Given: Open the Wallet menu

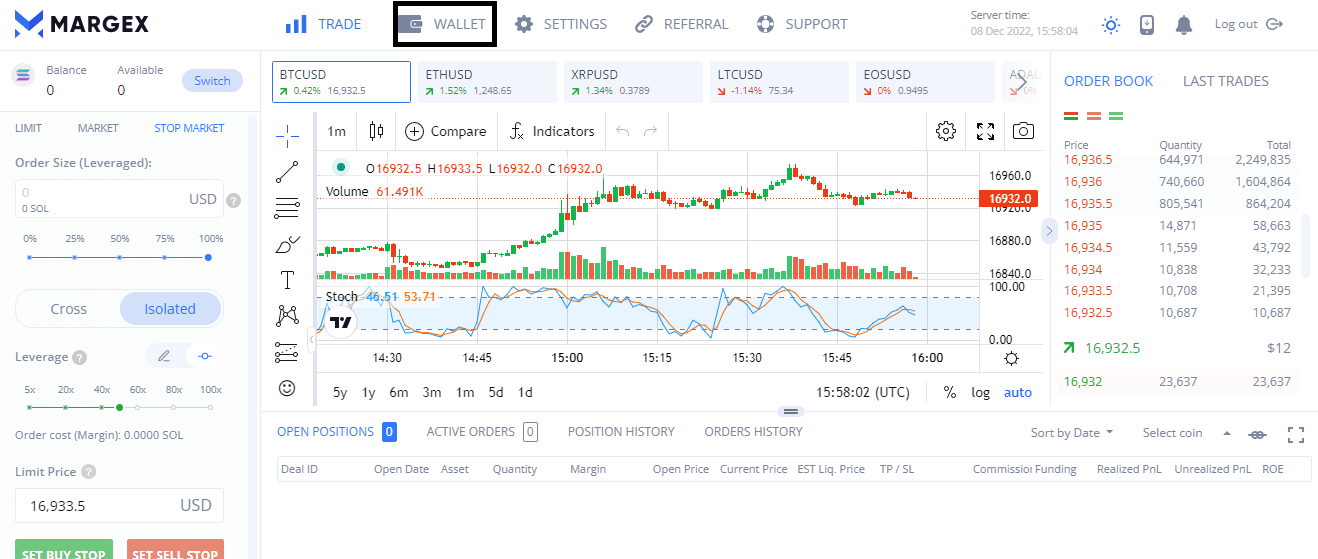Looking at the screenshot, I should pos(445,24).
